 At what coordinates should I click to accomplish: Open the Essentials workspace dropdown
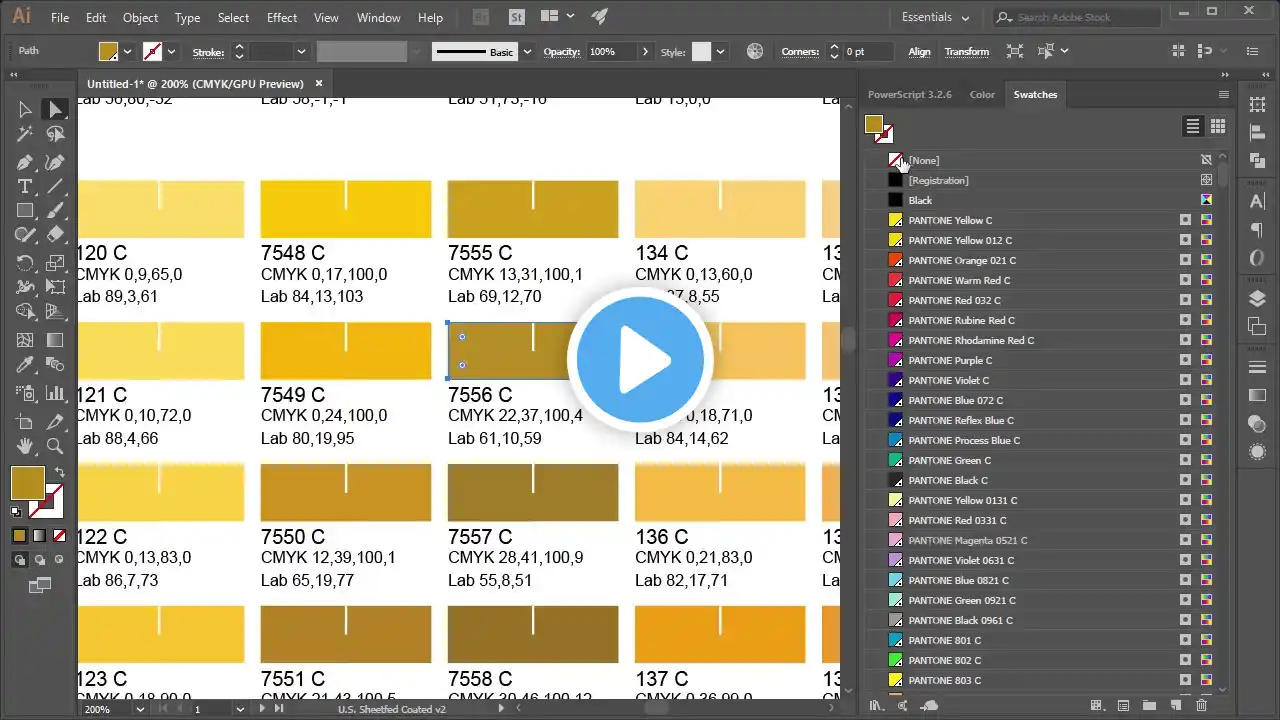tap(935, 17)
